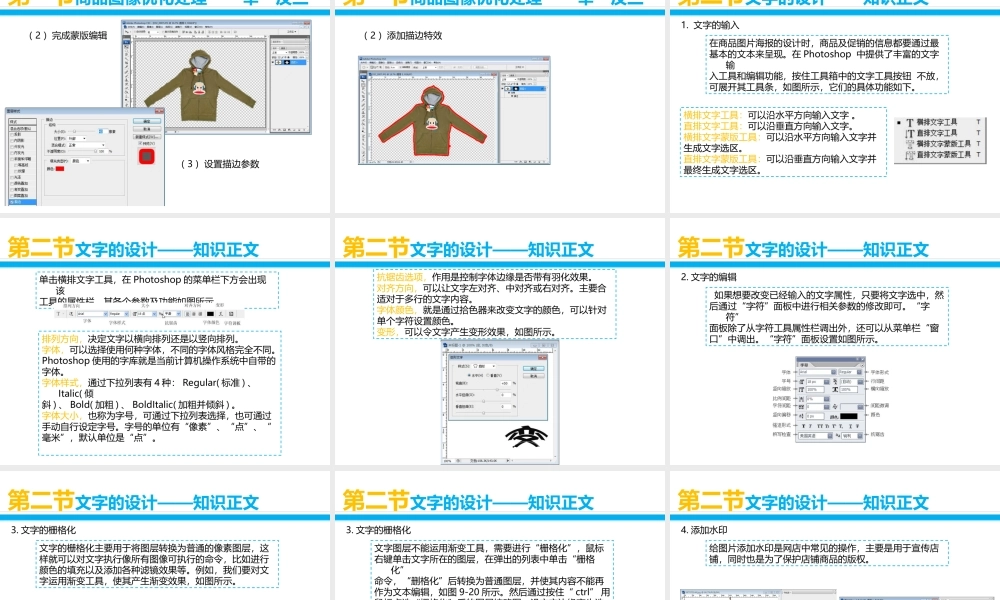Click the Faux Bold T icon in the Character panel

coord(804,426)
